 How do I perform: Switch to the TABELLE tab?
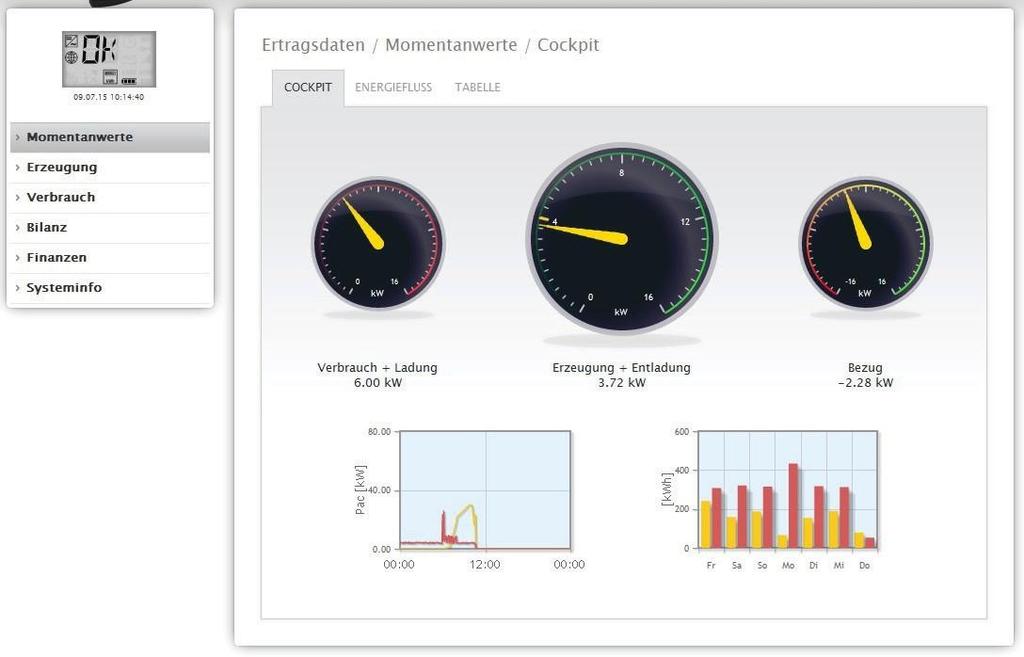pos(477,88)
